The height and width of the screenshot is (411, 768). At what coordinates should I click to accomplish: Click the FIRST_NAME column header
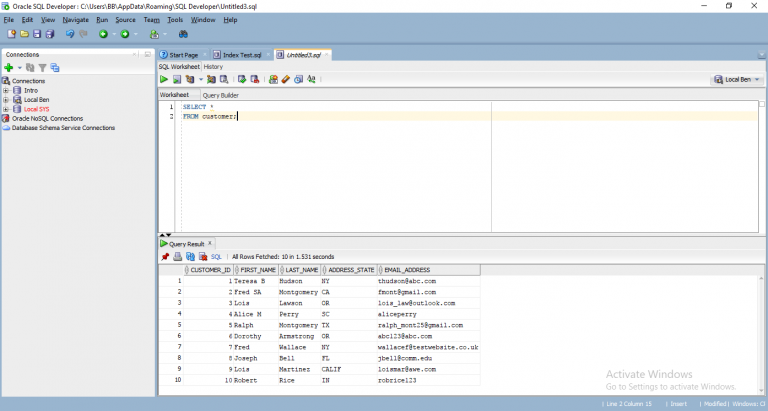[x=256, y=270]
